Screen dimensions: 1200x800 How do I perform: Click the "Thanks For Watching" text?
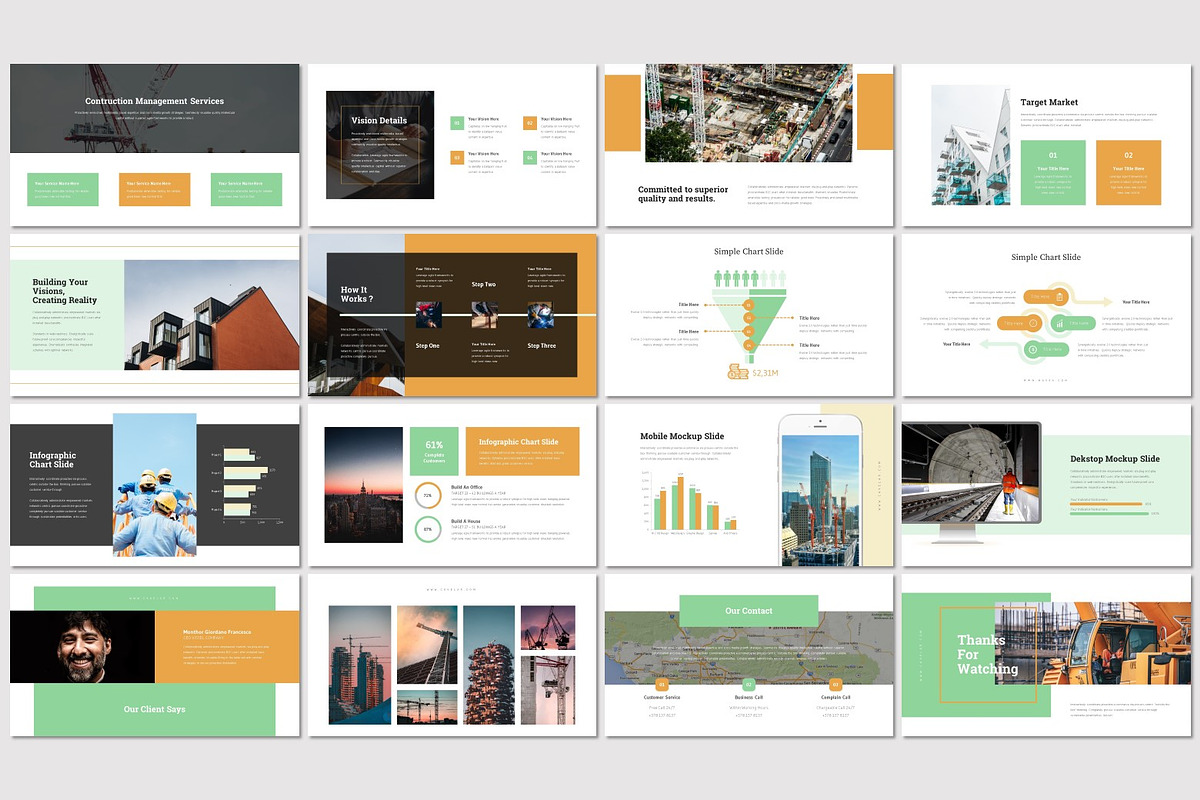tap(988, 655)
